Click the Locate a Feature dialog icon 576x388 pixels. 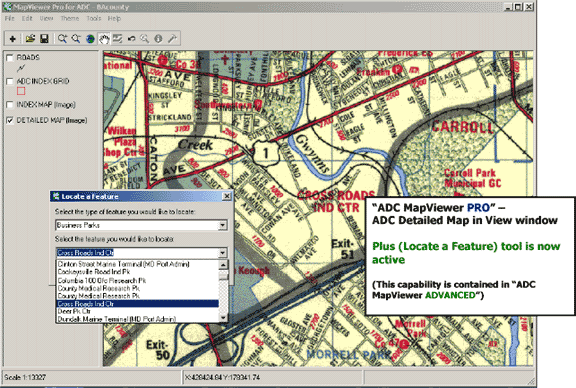point(56,196)
